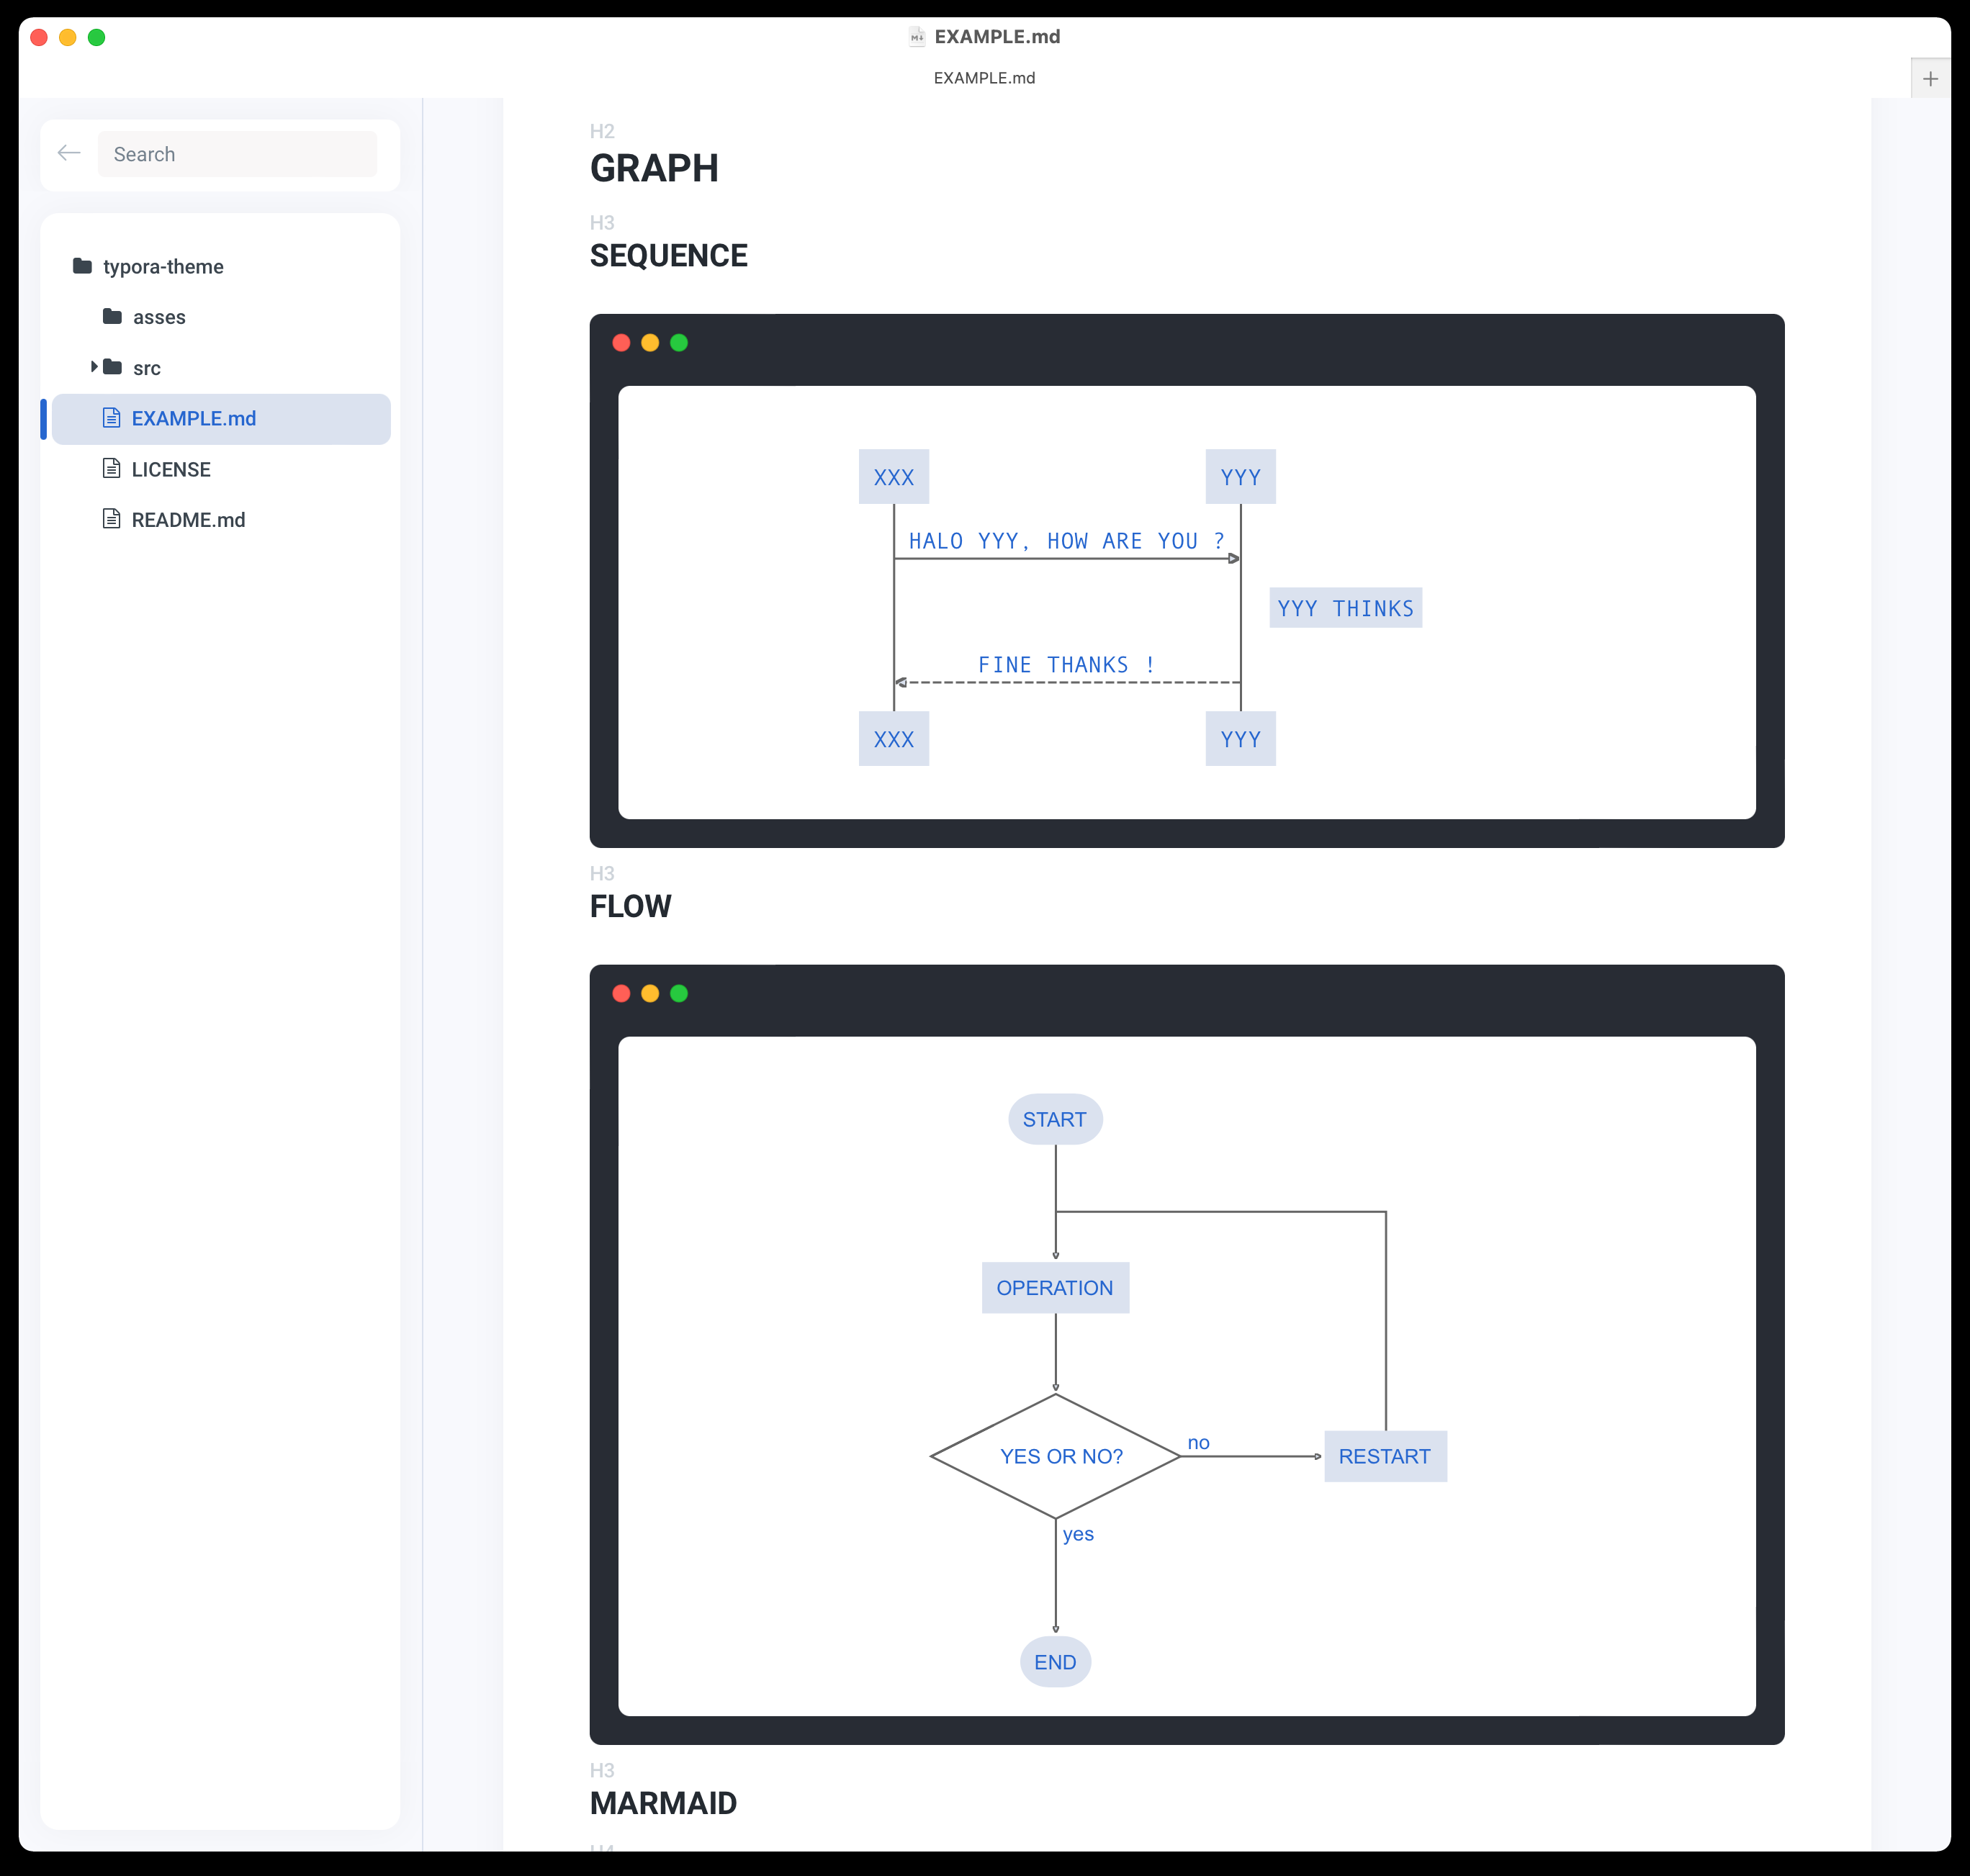Image resolution: width=1970 pixels, height=1876 pixels.
Task: Click the README.md file icon
Action: (112, 518)
